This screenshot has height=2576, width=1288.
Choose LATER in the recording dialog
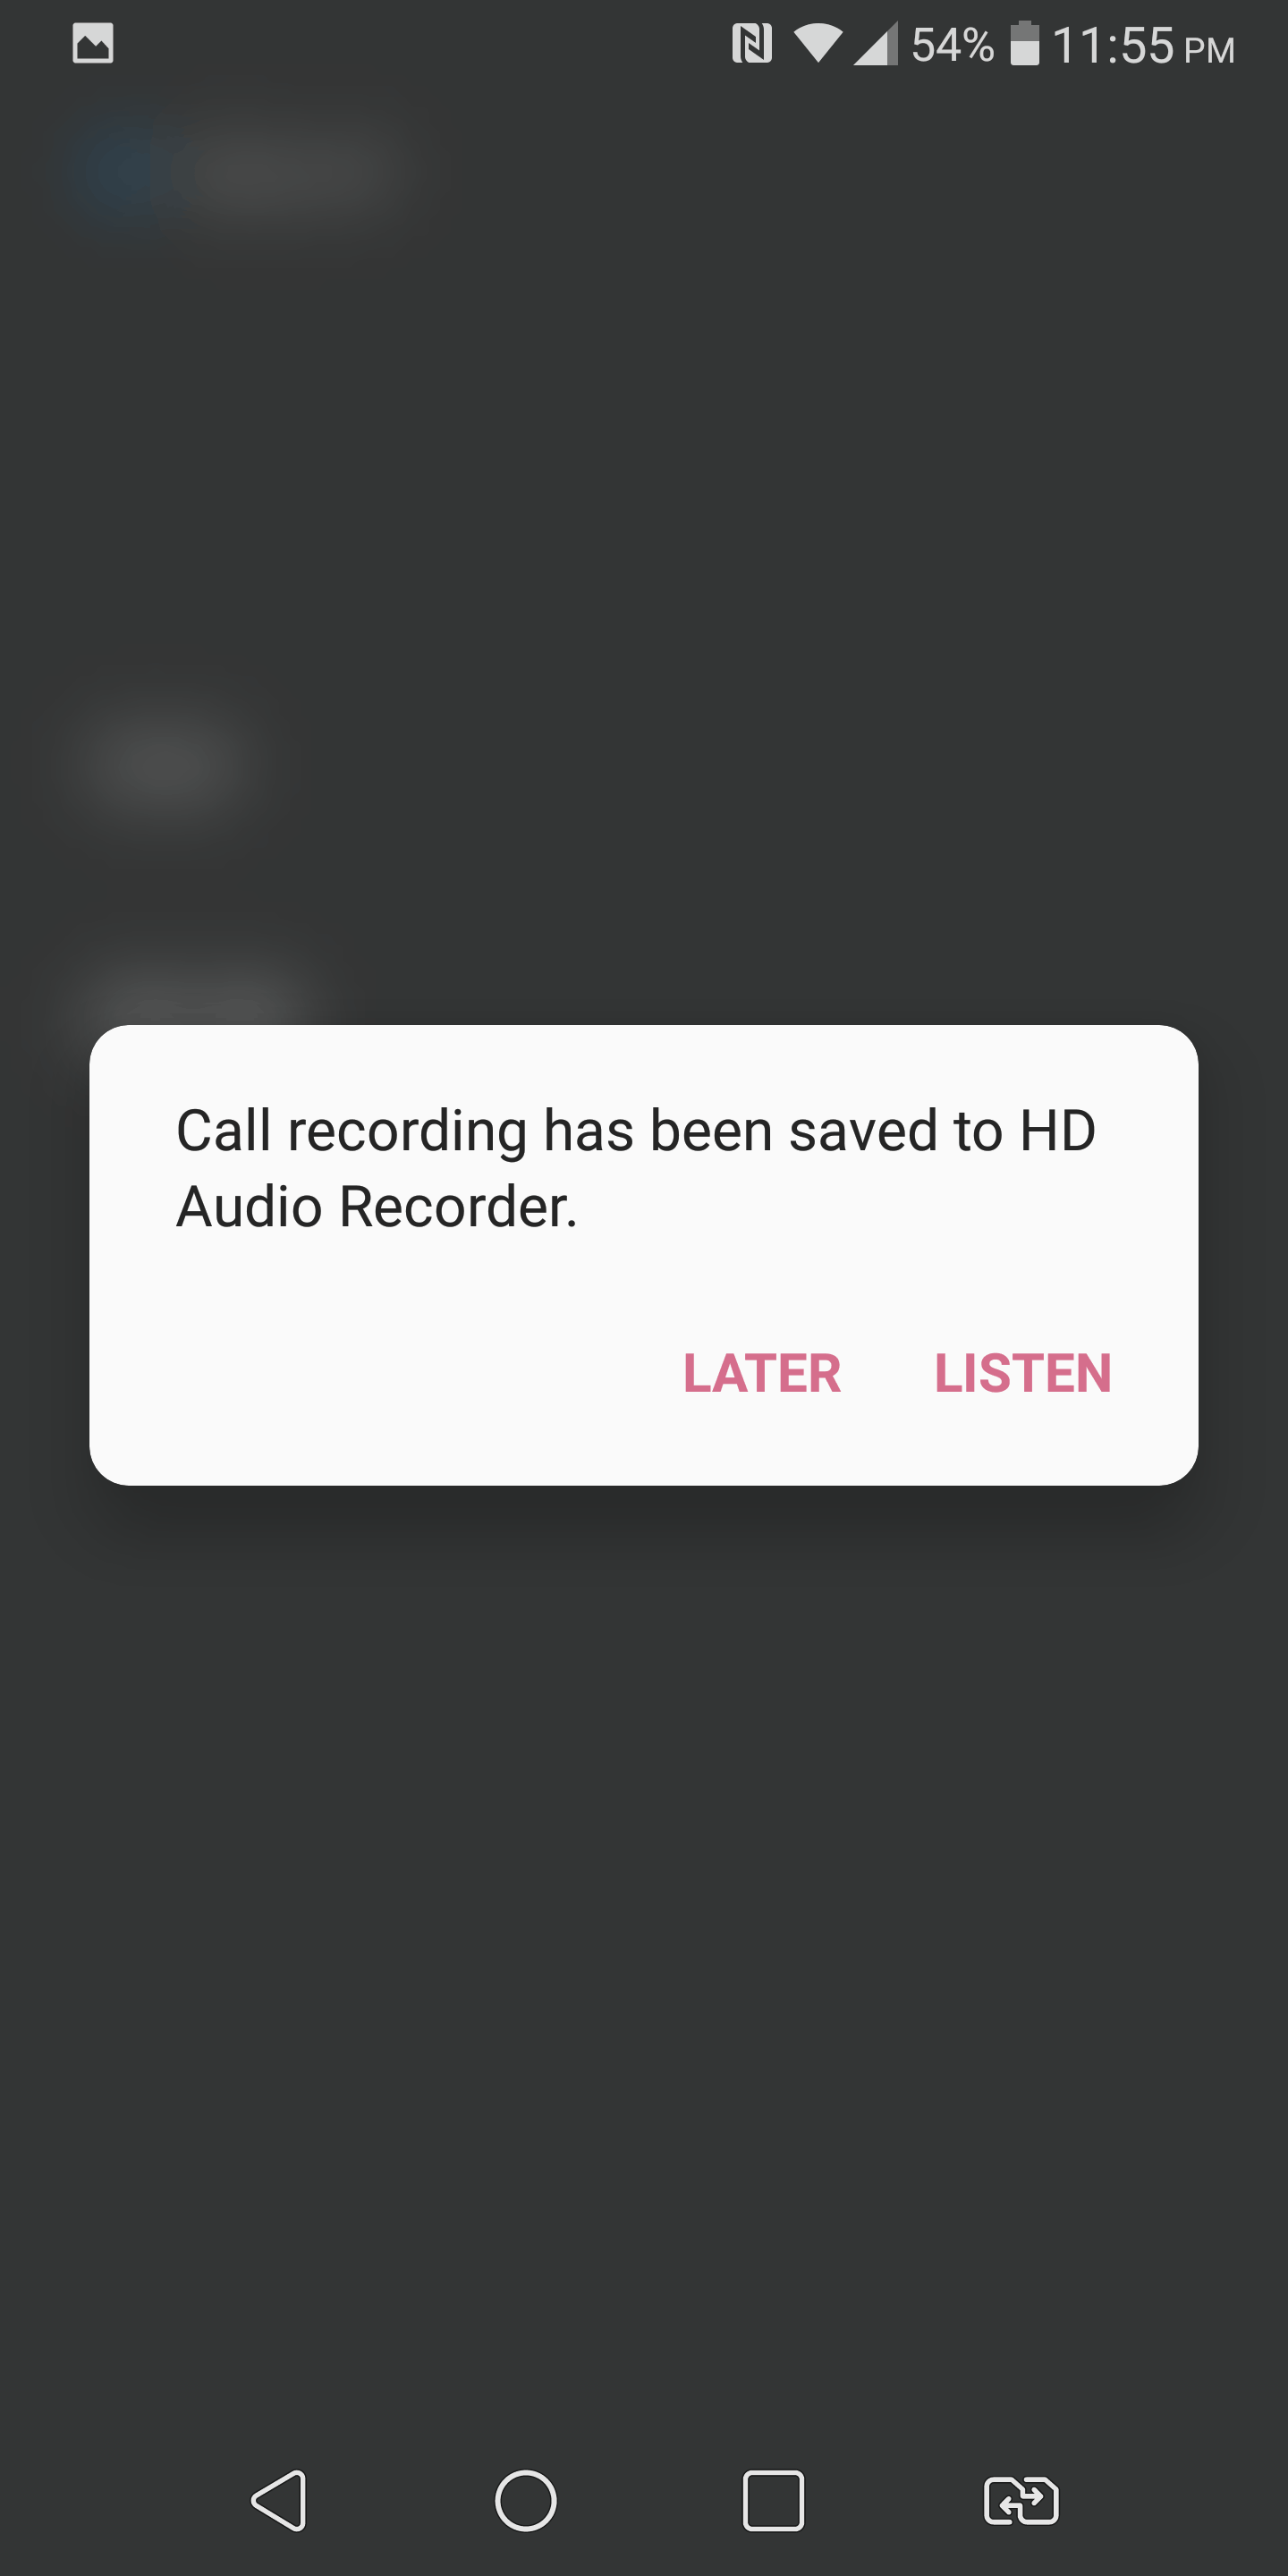point(762,1373)
